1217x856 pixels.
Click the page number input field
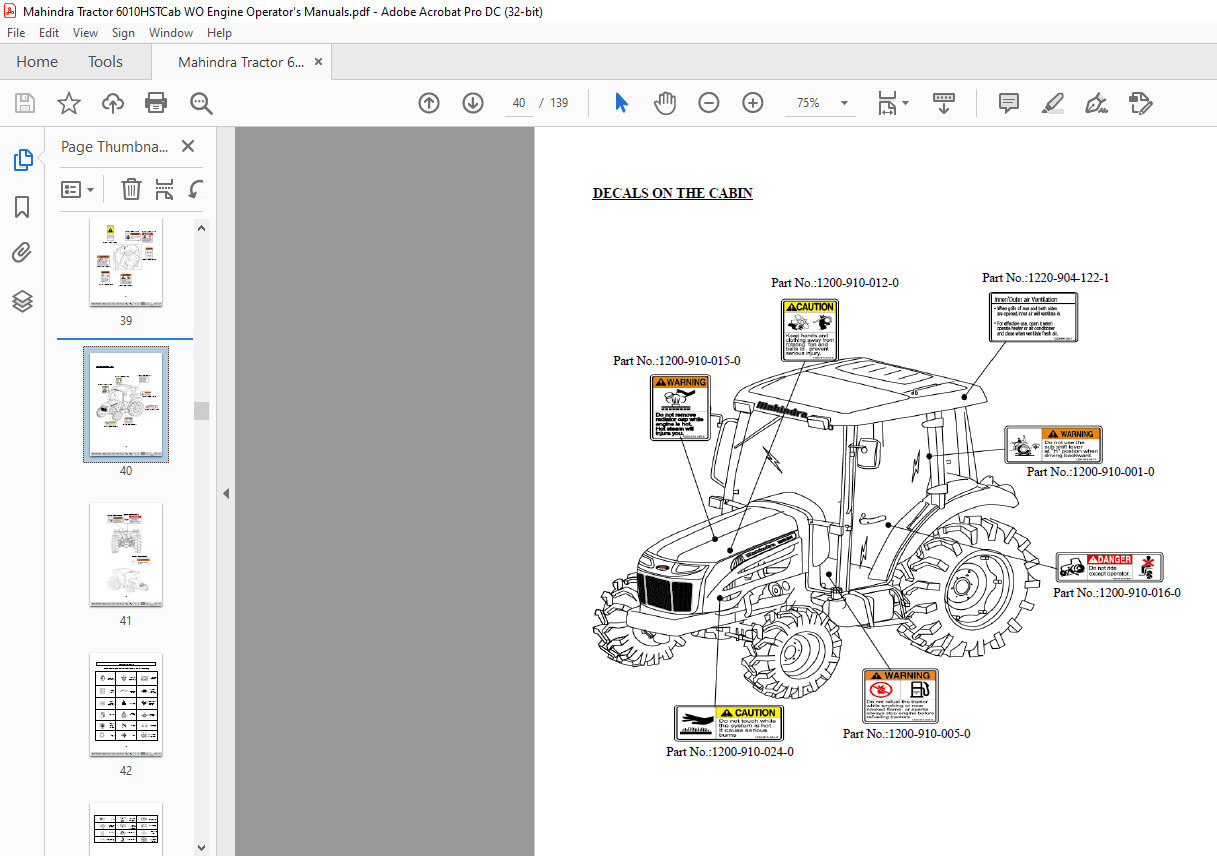pos(518,103)
